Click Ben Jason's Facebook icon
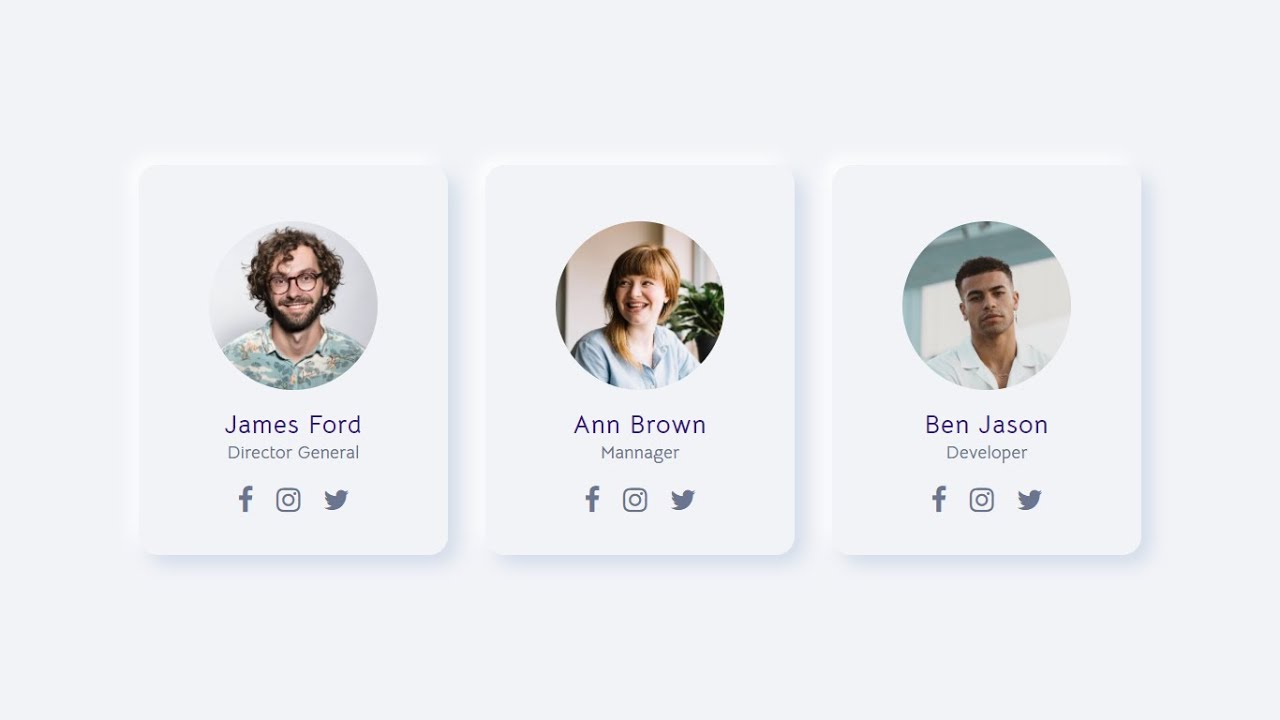This screenshot has height=720, width=1280. click(939, 499)
